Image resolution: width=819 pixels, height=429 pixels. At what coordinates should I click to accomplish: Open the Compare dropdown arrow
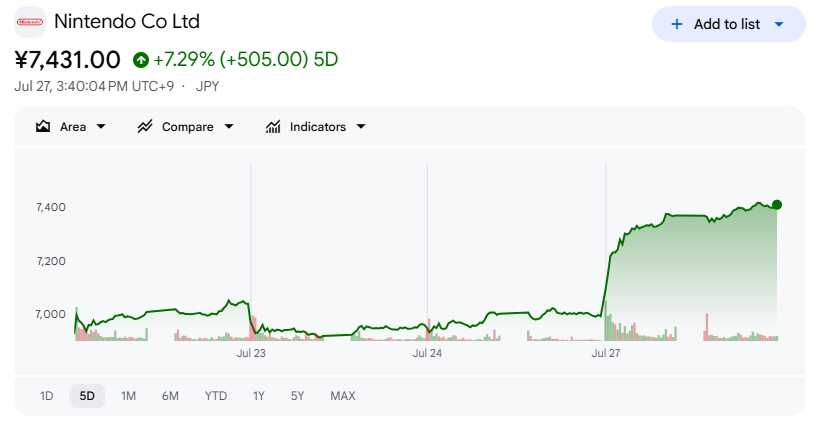click(x=229, y=126)
